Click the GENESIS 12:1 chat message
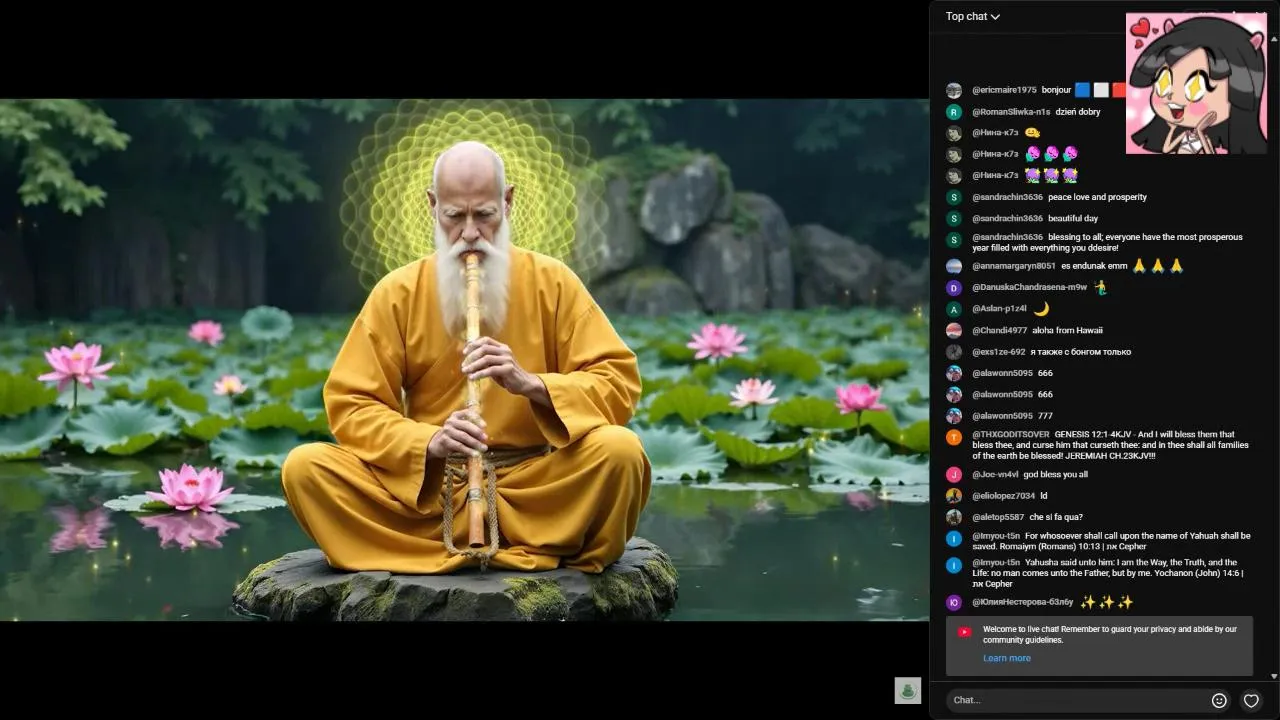The width and height of the screenshot is (1280, 720). [1111, 445]
